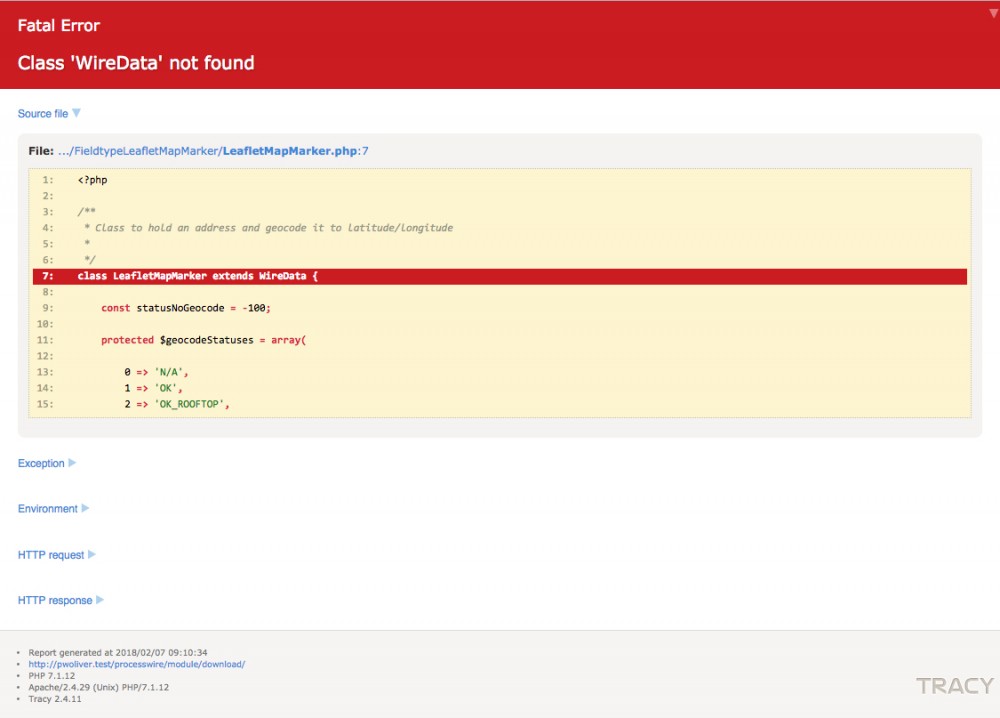The height and width of the screenshot is (718, 1000).
Task: Expand the Exception section
Action: [x=41, y=464]
